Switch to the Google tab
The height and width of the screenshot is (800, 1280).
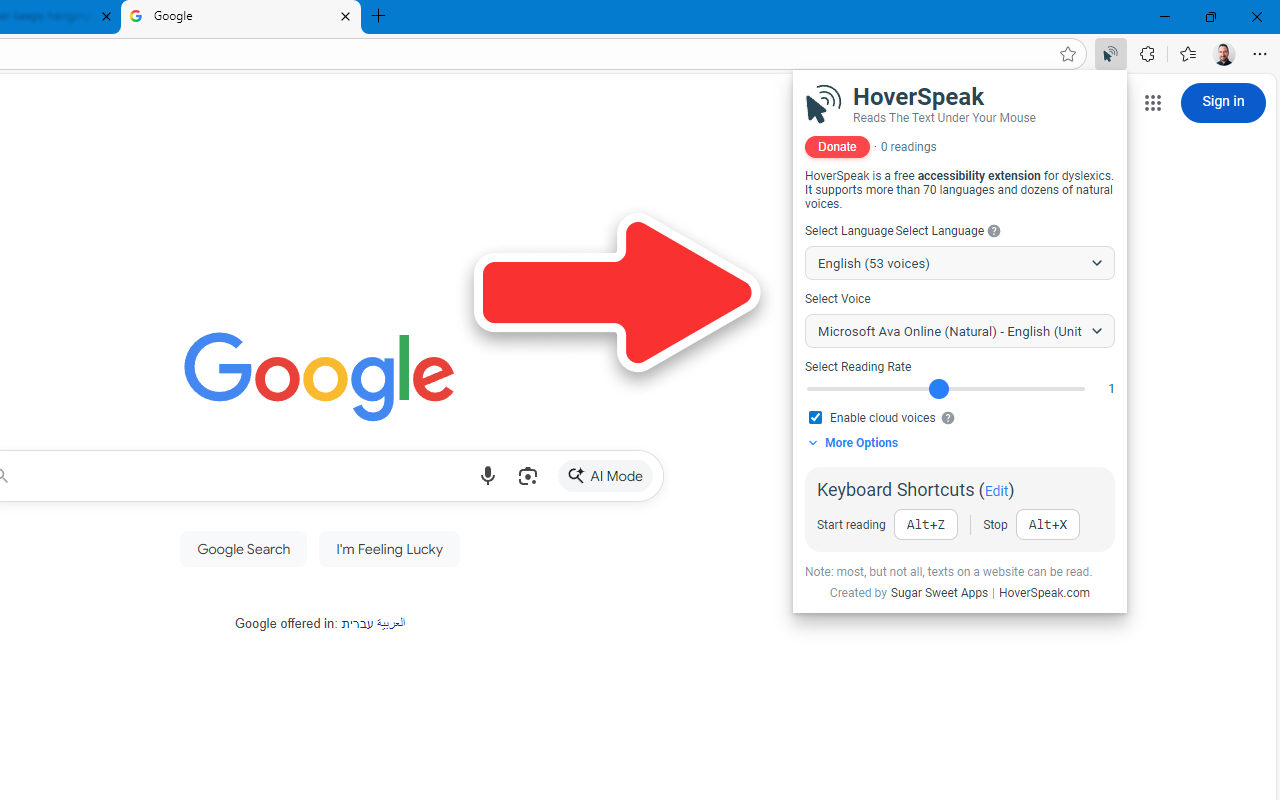(240, 16)
